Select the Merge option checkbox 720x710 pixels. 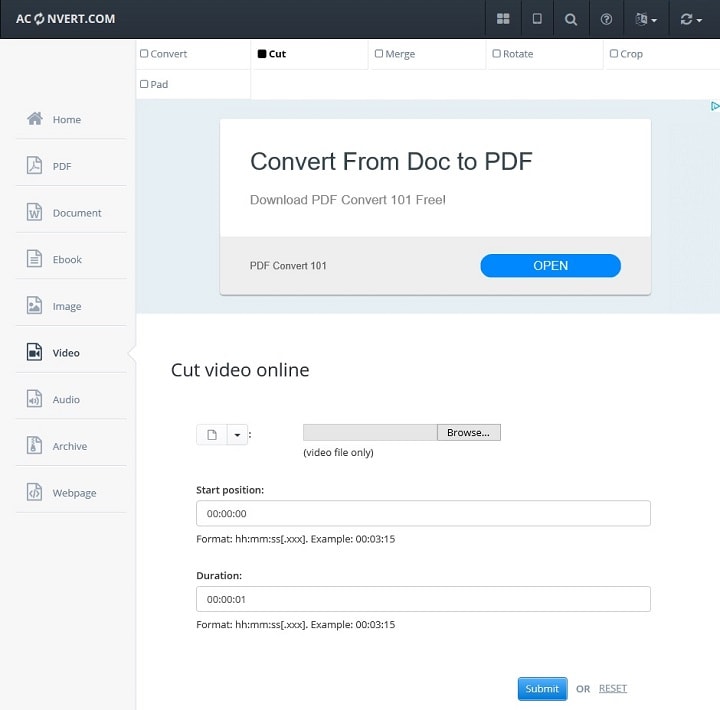pyautogui.click(x=379, y=54)
